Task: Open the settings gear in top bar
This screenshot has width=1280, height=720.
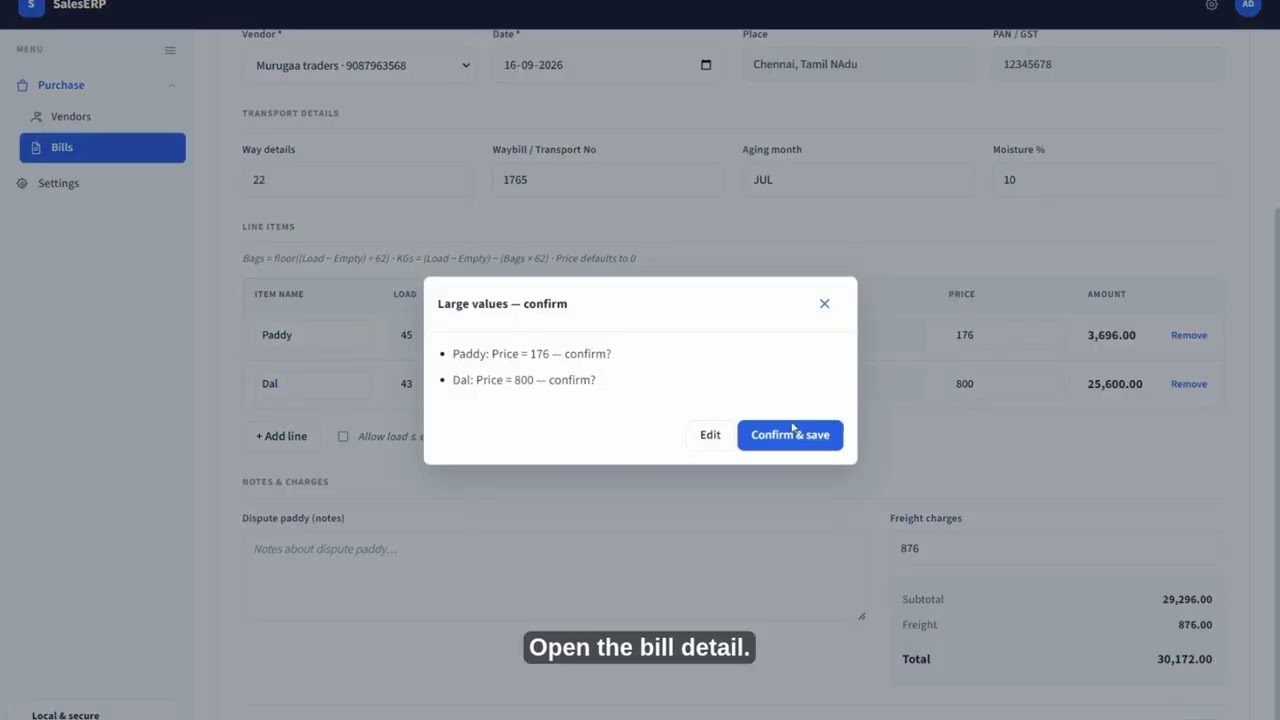Action: click(x=1212, y=5)
